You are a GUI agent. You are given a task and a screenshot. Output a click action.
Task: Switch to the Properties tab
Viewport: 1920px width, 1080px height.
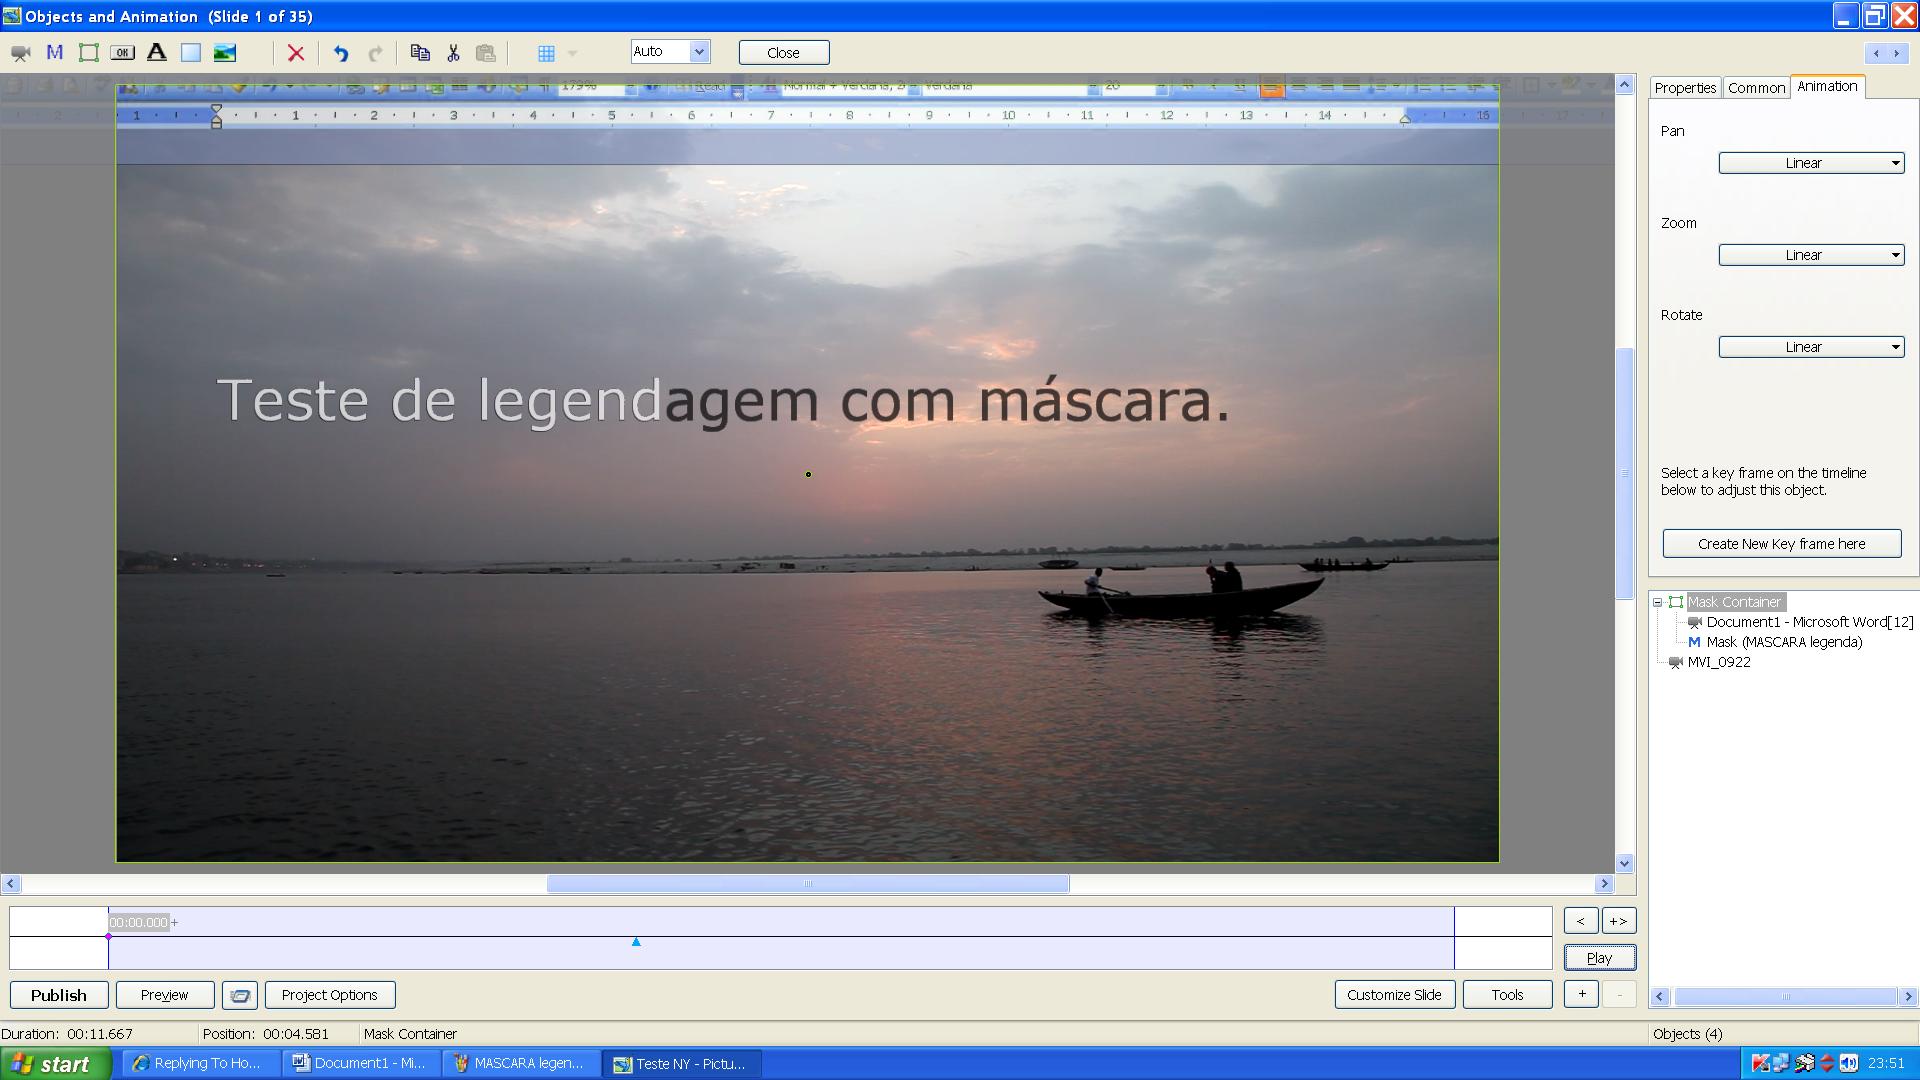pyautogui.click(x=1685, y=88)
